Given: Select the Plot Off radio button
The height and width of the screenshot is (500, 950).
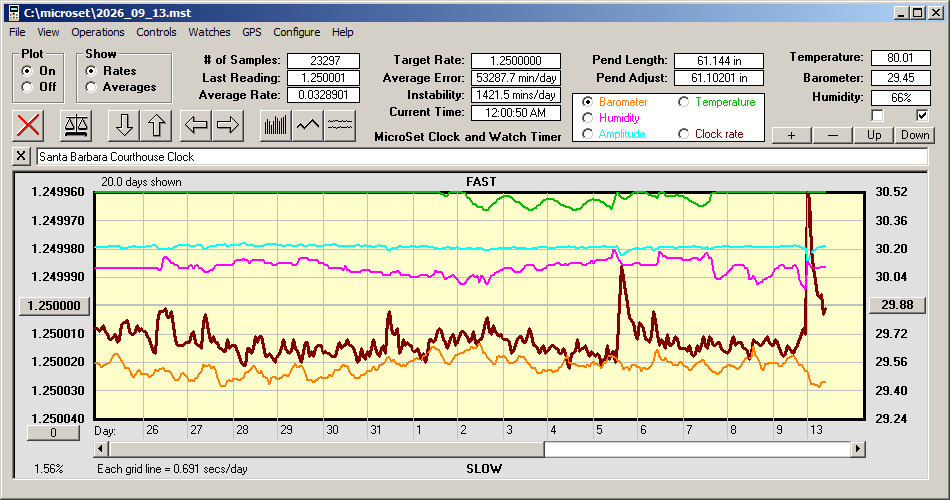Looking at the screenshot, I should point(27,87).
